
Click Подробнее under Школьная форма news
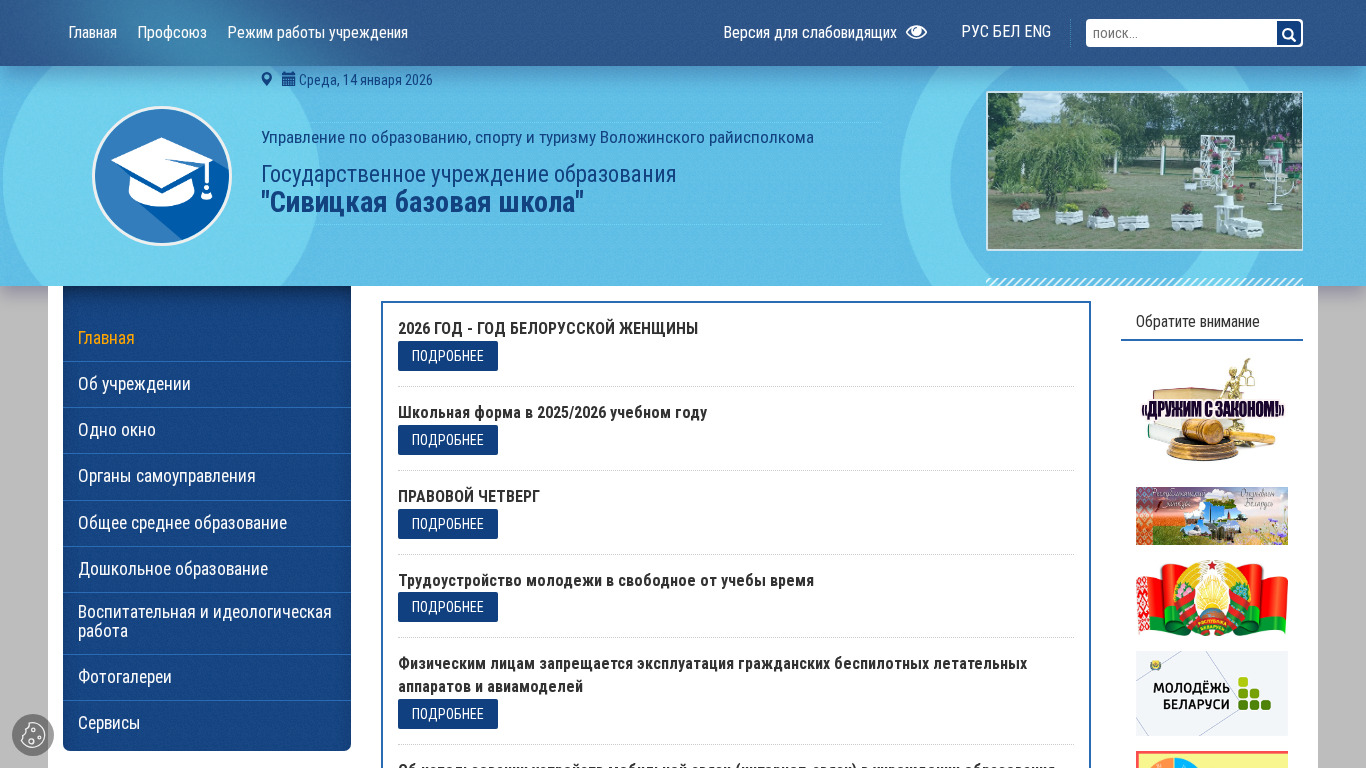[448, 440]
